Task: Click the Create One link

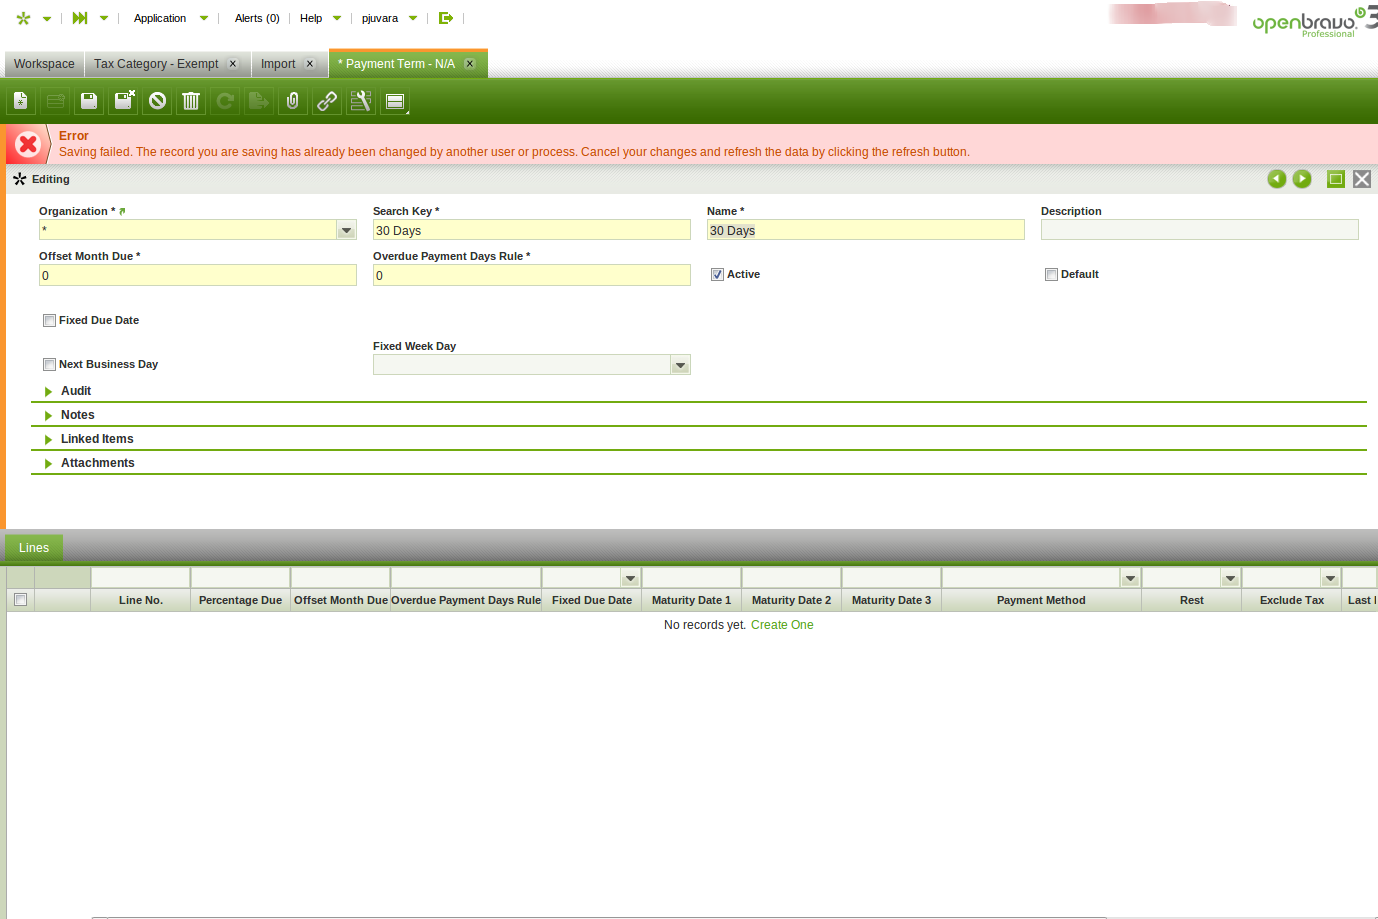Action: (782, 625)
